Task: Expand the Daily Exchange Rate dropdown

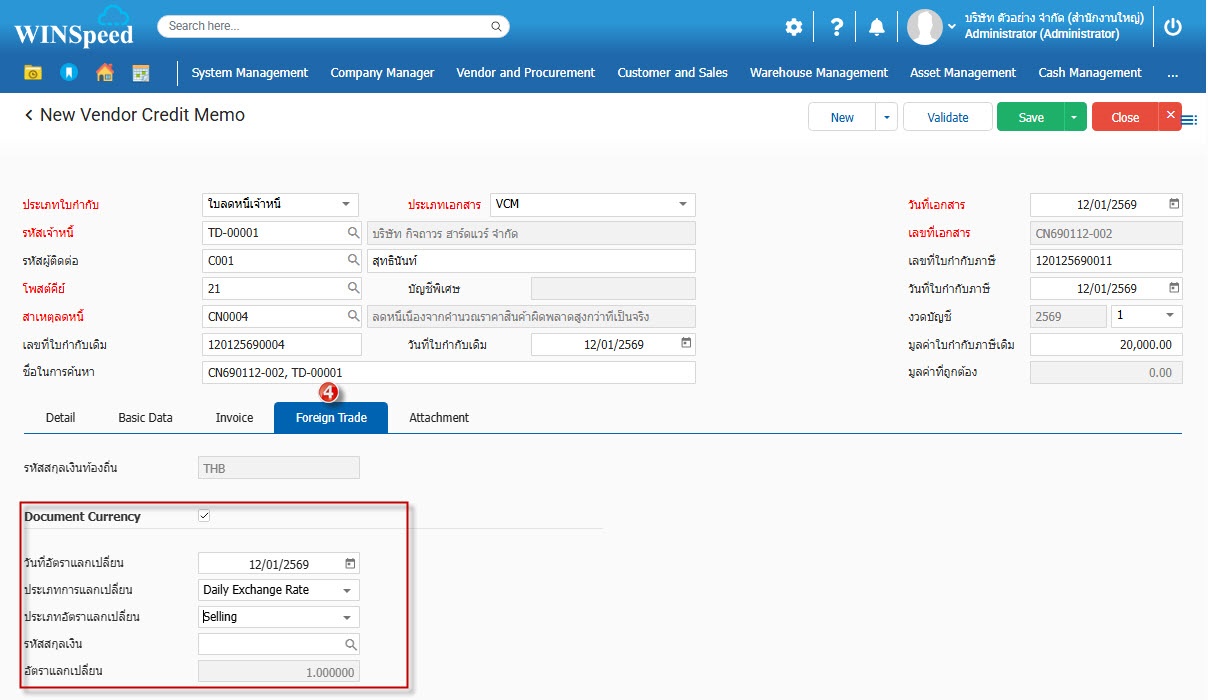Action: tap(347, 590)
